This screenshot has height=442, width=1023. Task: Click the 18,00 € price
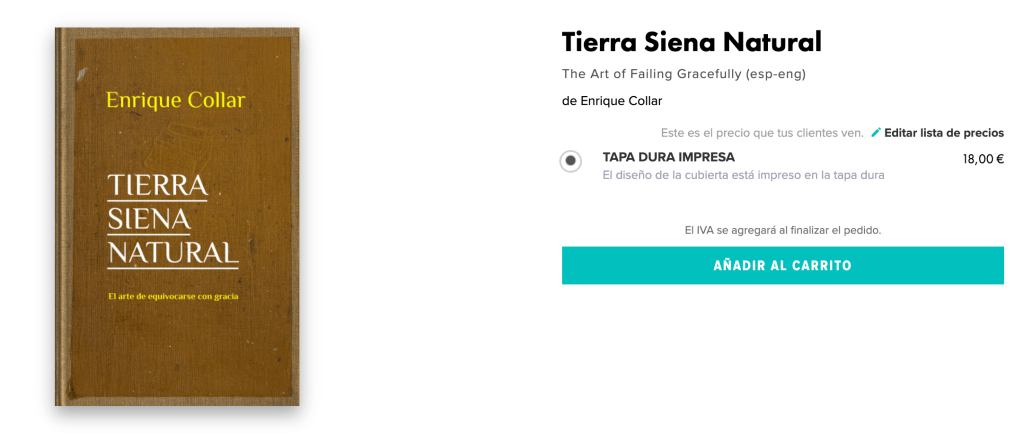coord(983,158)
